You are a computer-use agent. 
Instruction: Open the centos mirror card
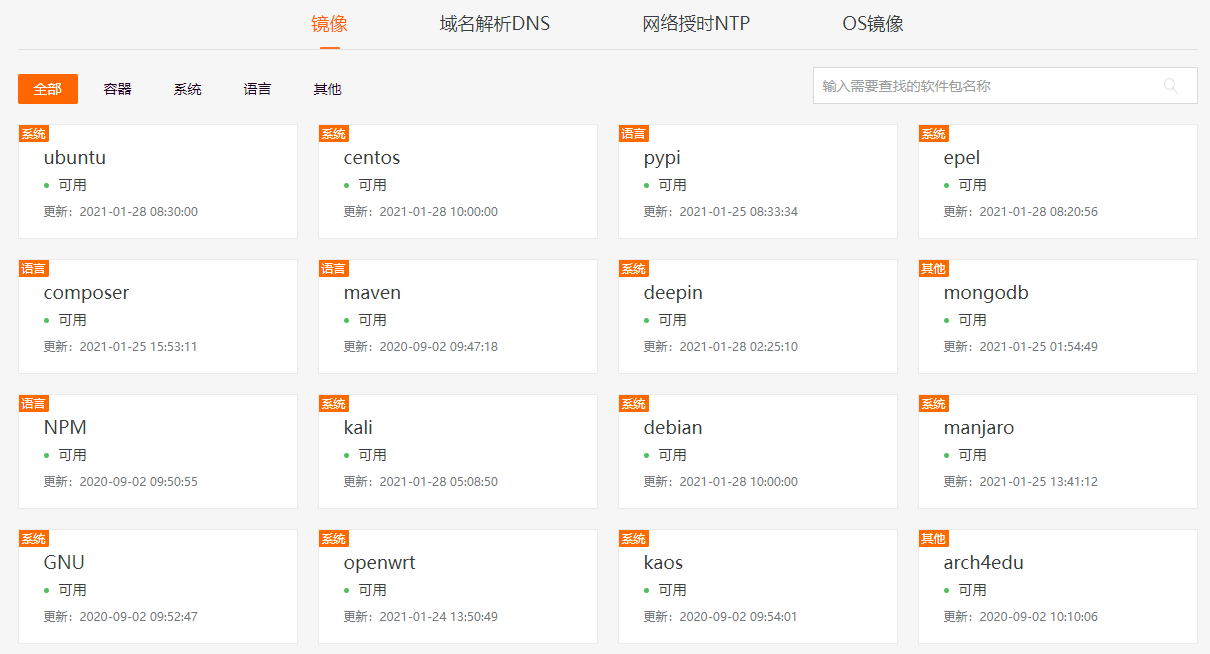[457, 180]
